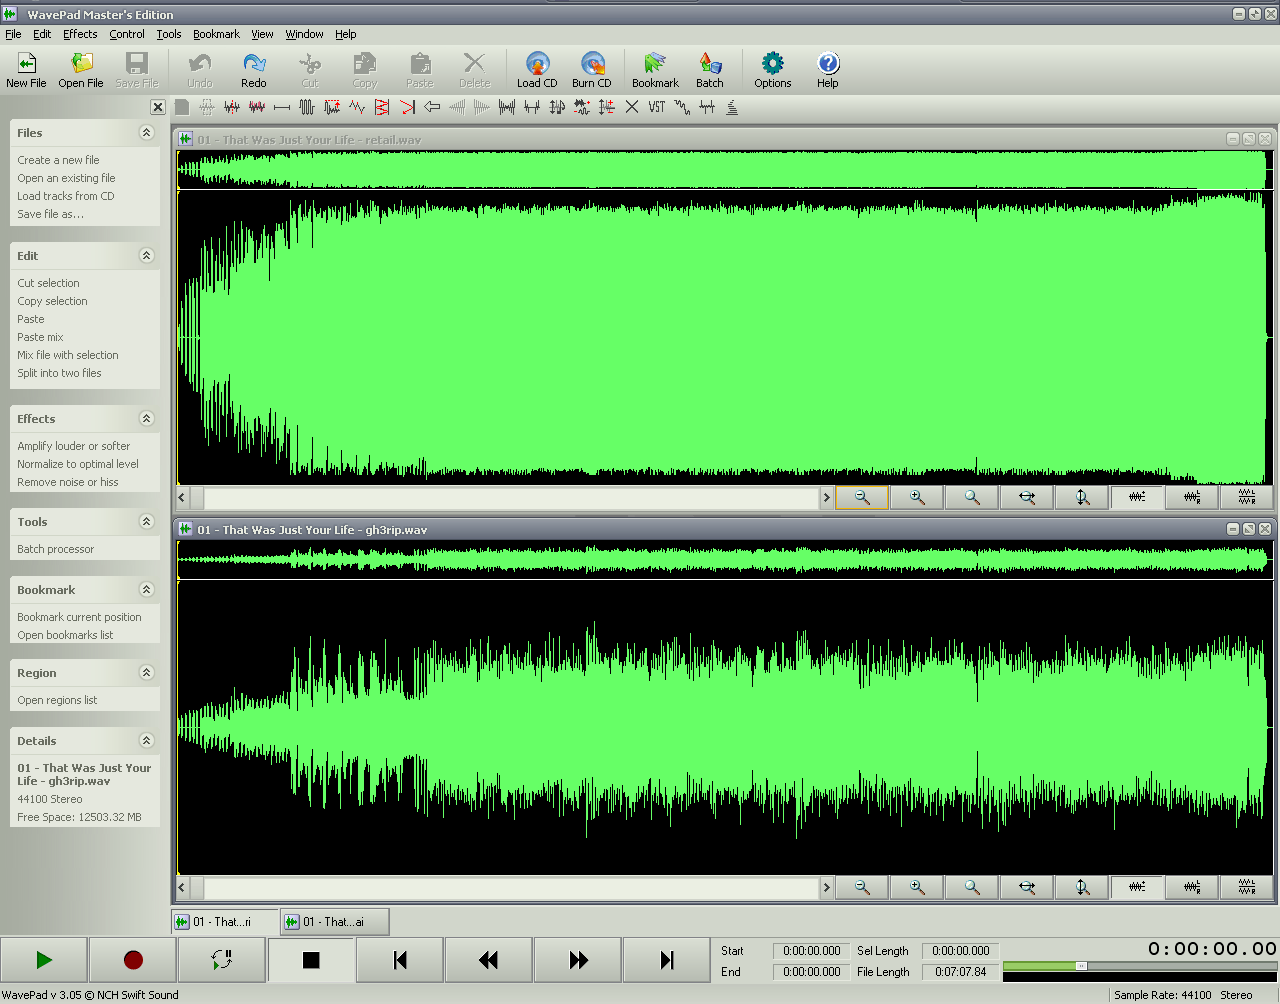This screenshot has height=1004, width=1280.
Task: Click the Open File toolbar icon
Action: pyautogui.click(x=81, y=70)
